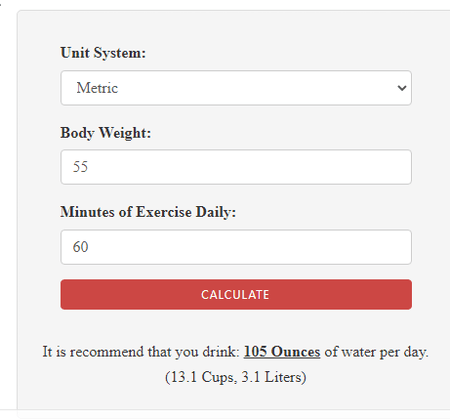450x420 pixels.
Task: Select the Metric text in the unit combo box
Action: (x=97, y=88)
